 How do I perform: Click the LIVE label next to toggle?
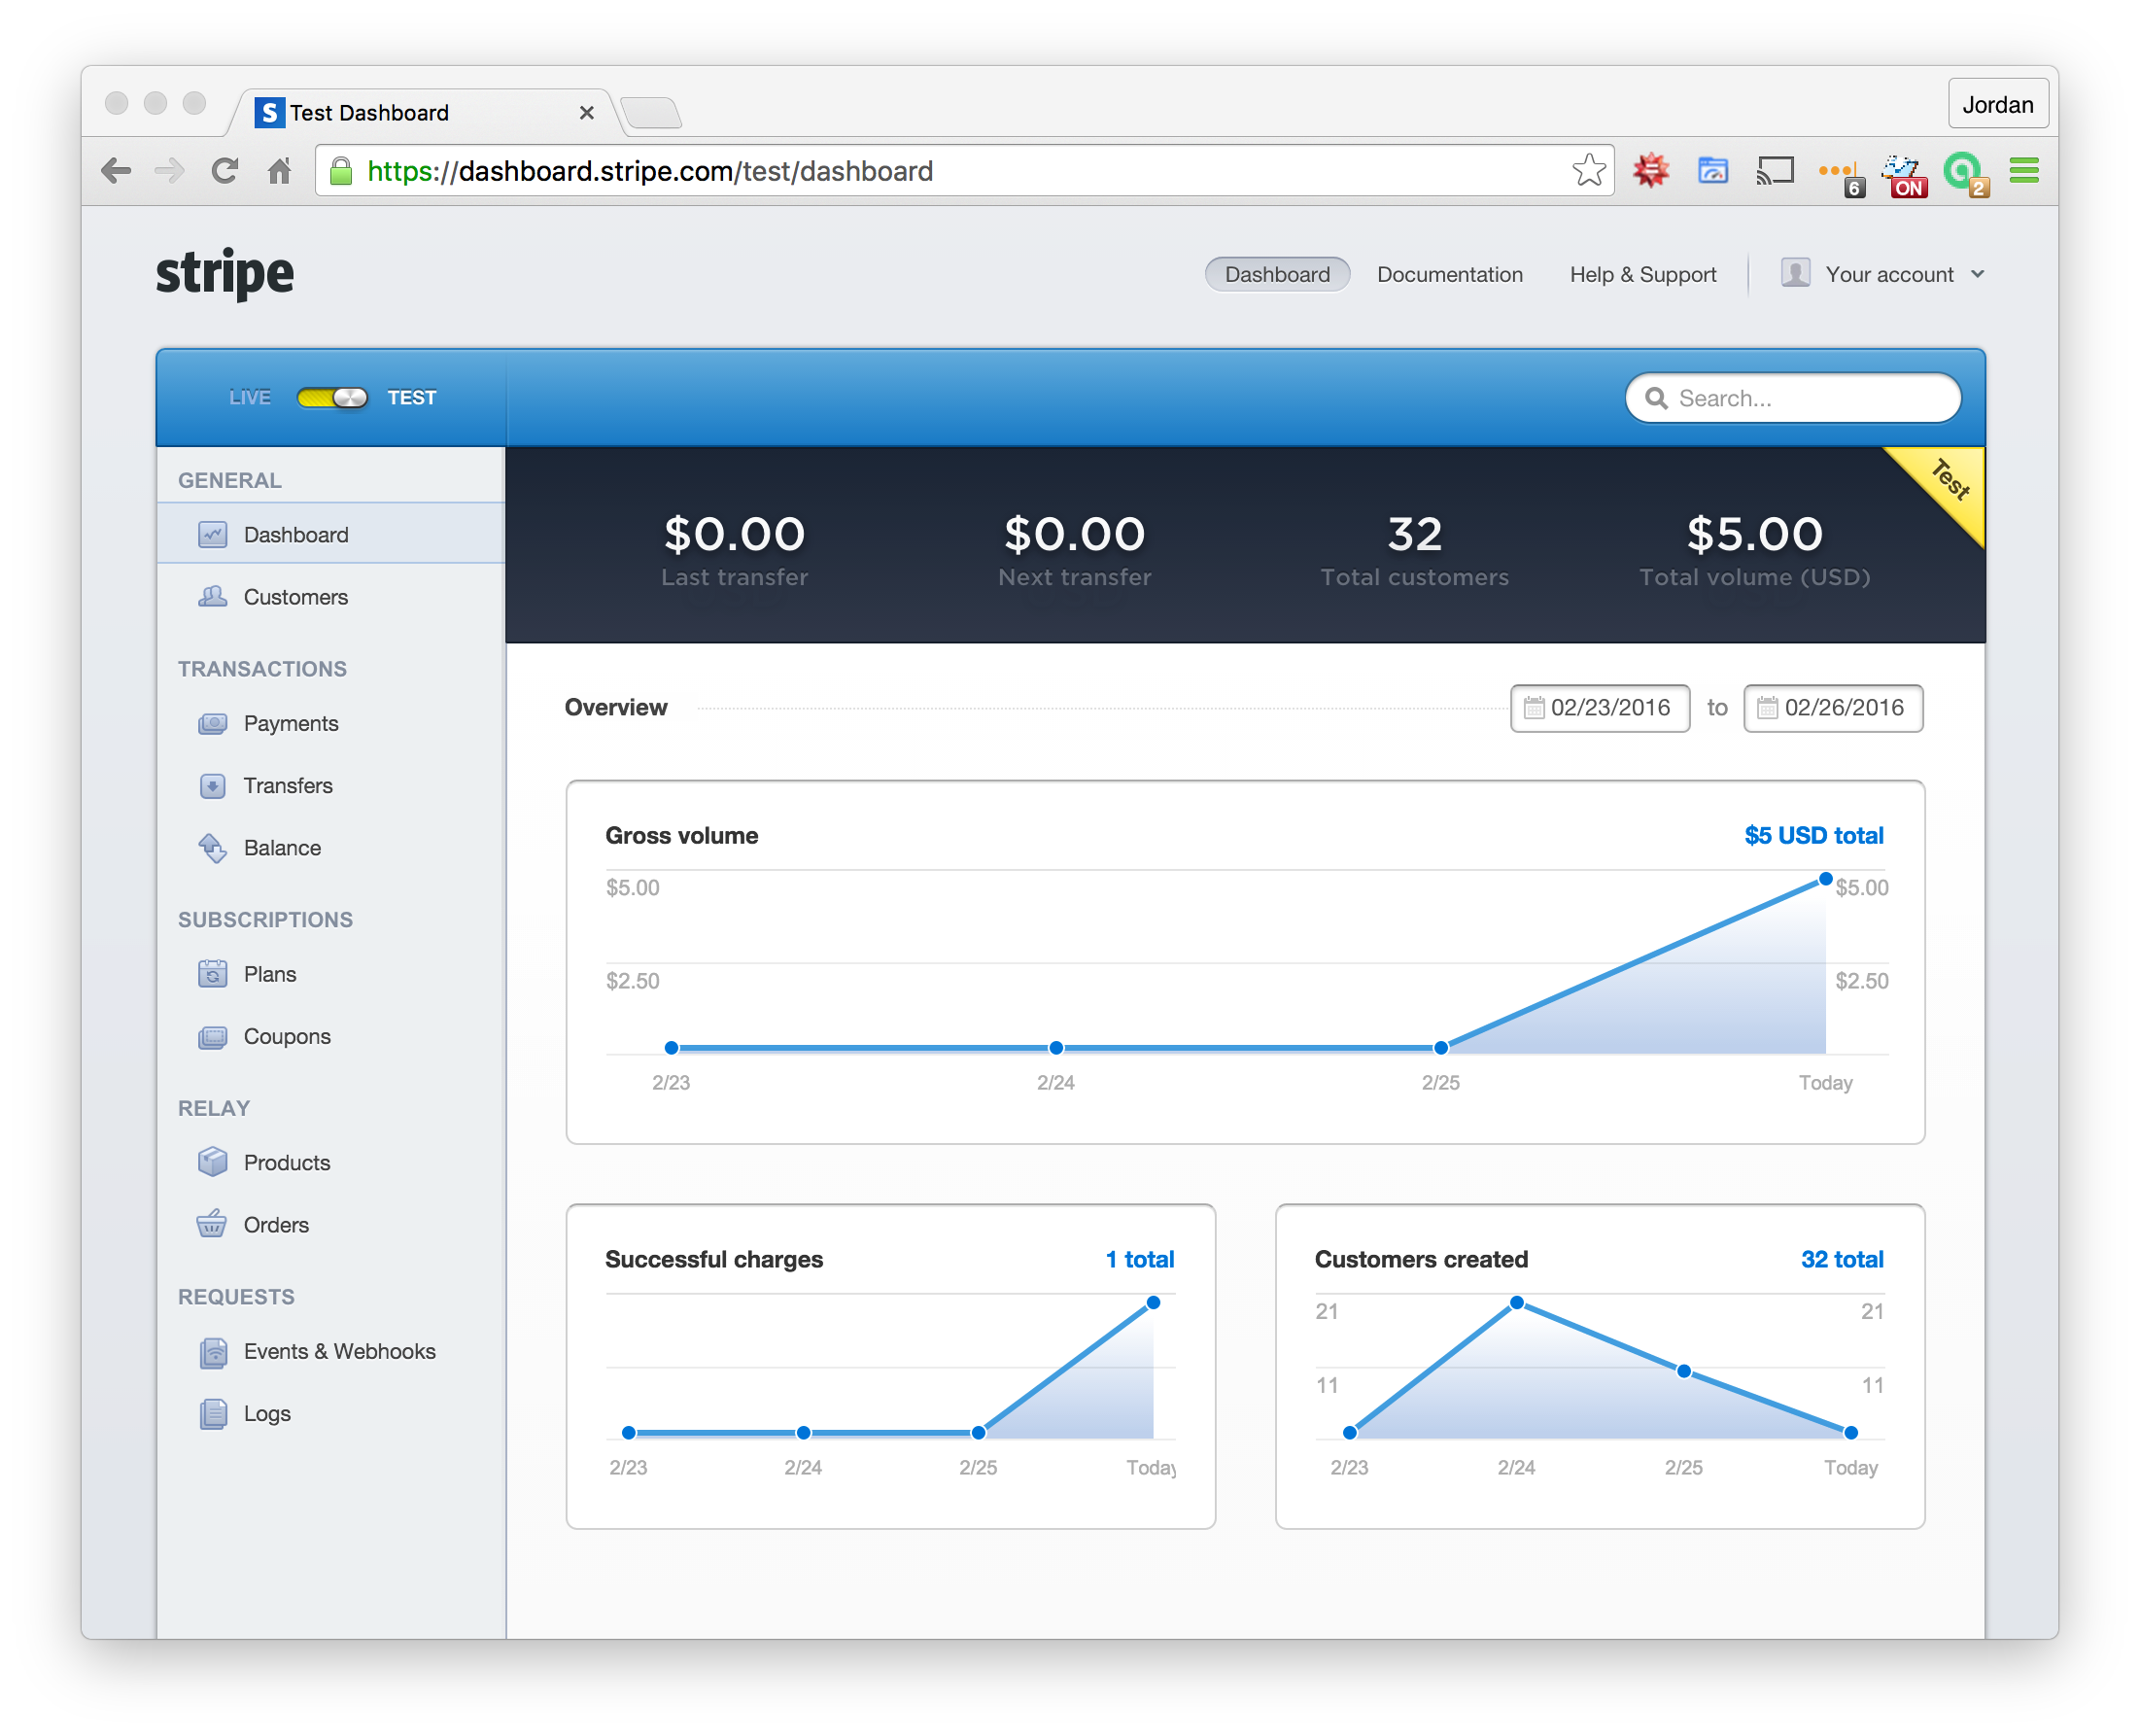250,398
